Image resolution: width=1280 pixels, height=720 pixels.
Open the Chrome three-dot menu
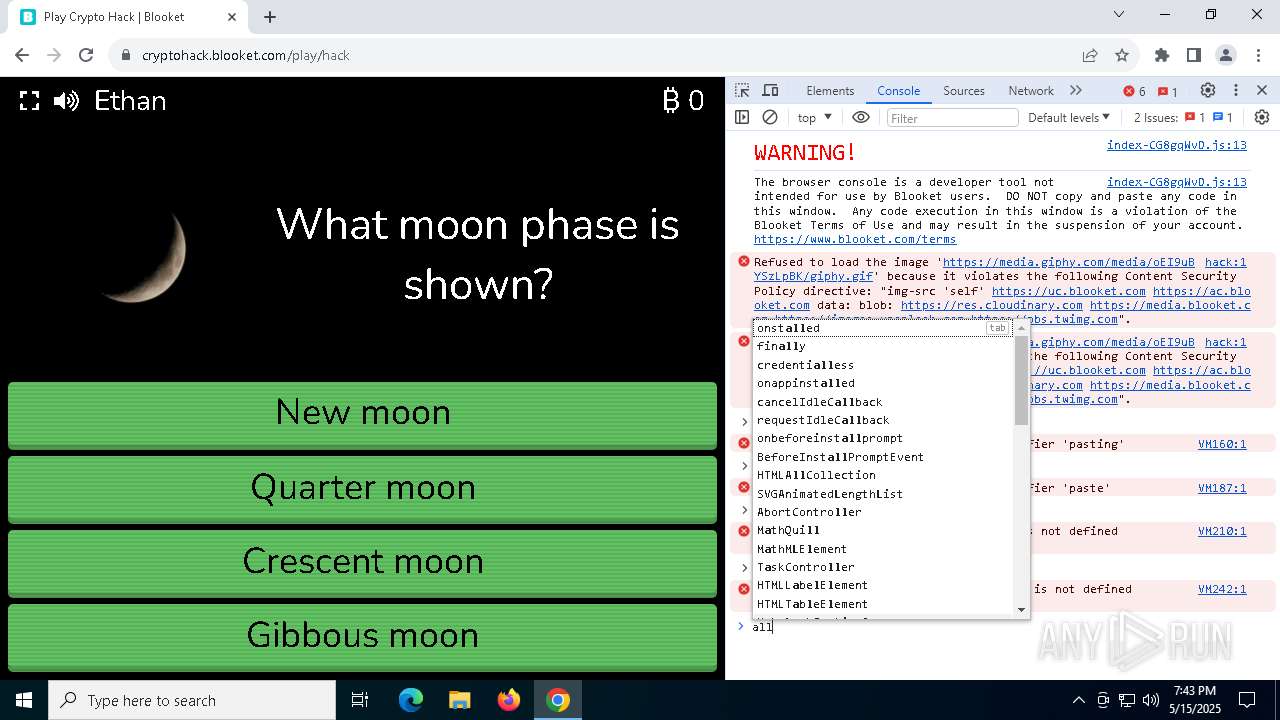pyautogui.click(x=1258, y=55)
